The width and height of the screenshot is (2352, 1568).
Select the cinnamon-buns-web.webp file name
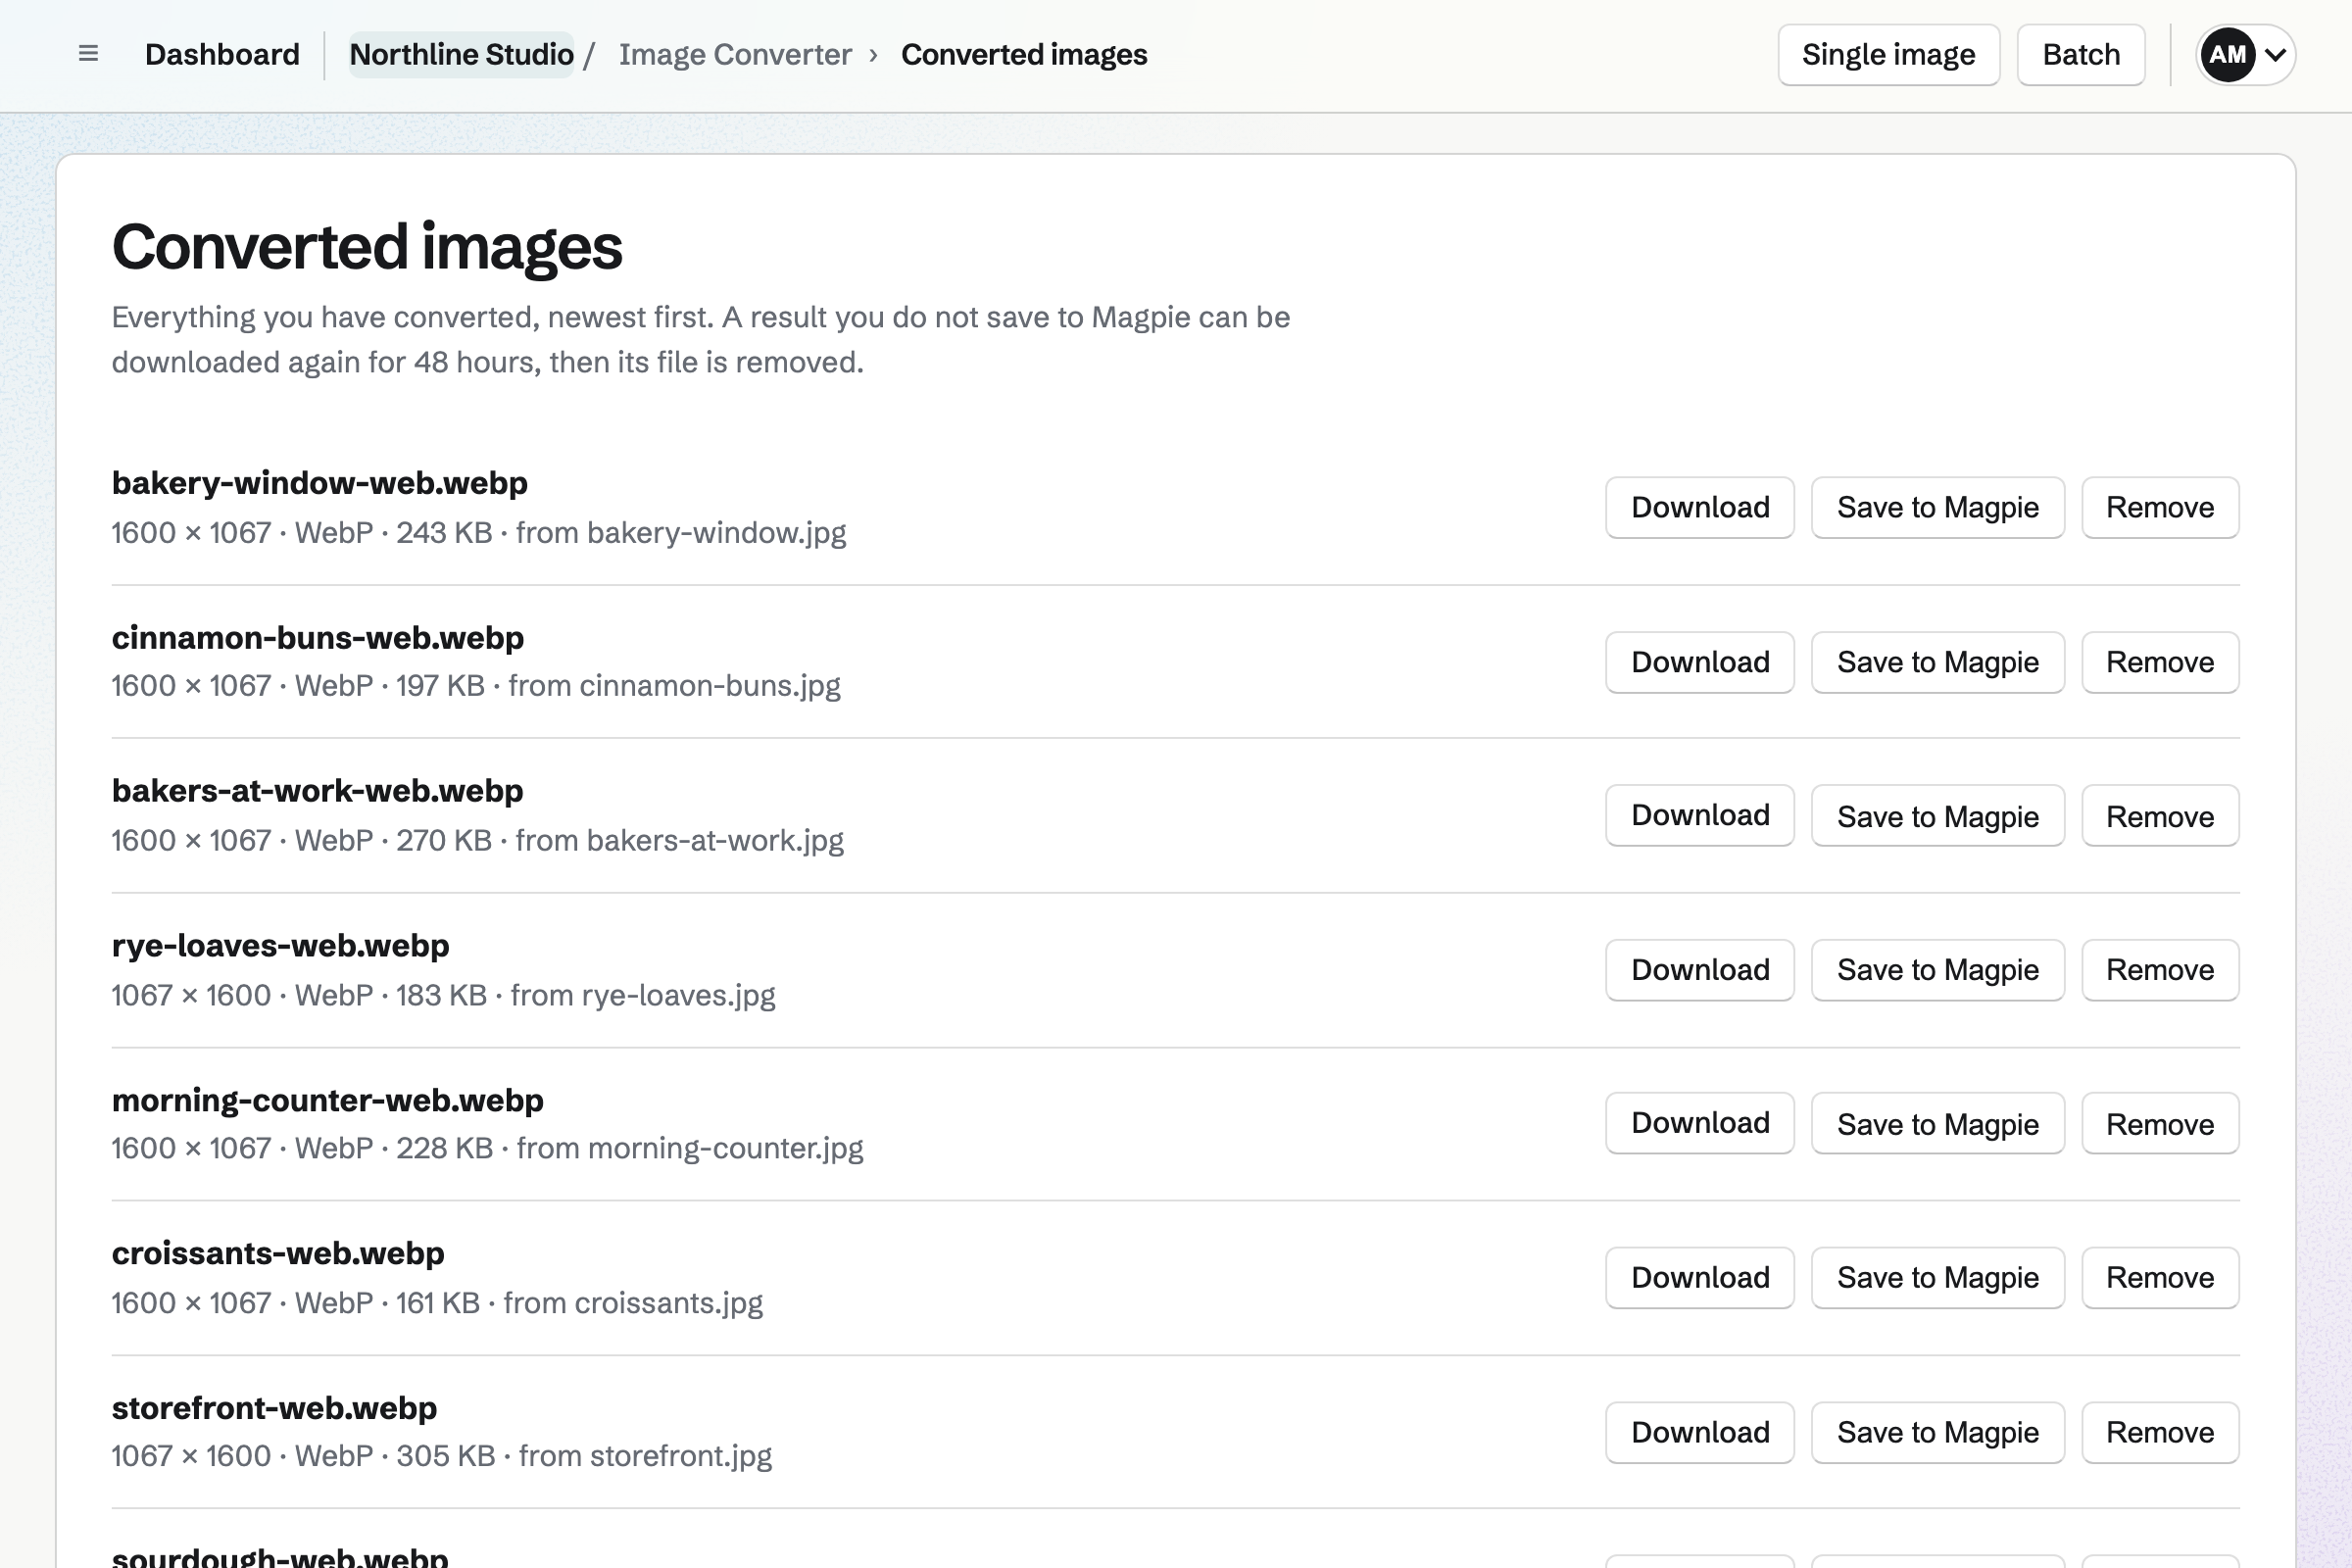coord(318,638)
